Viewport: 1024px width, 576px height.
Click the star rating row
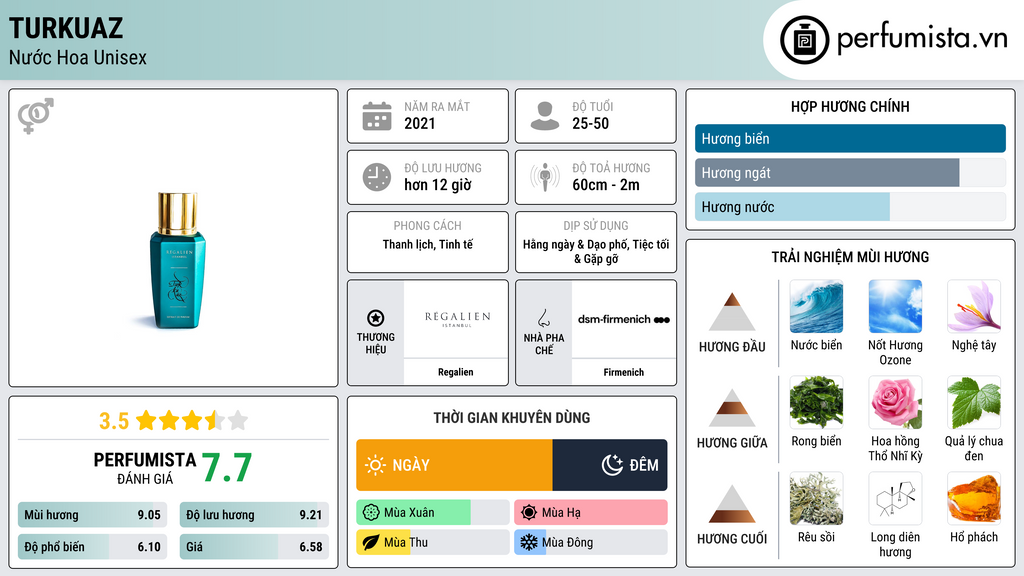pyautogui.click(x=192, y=421)
